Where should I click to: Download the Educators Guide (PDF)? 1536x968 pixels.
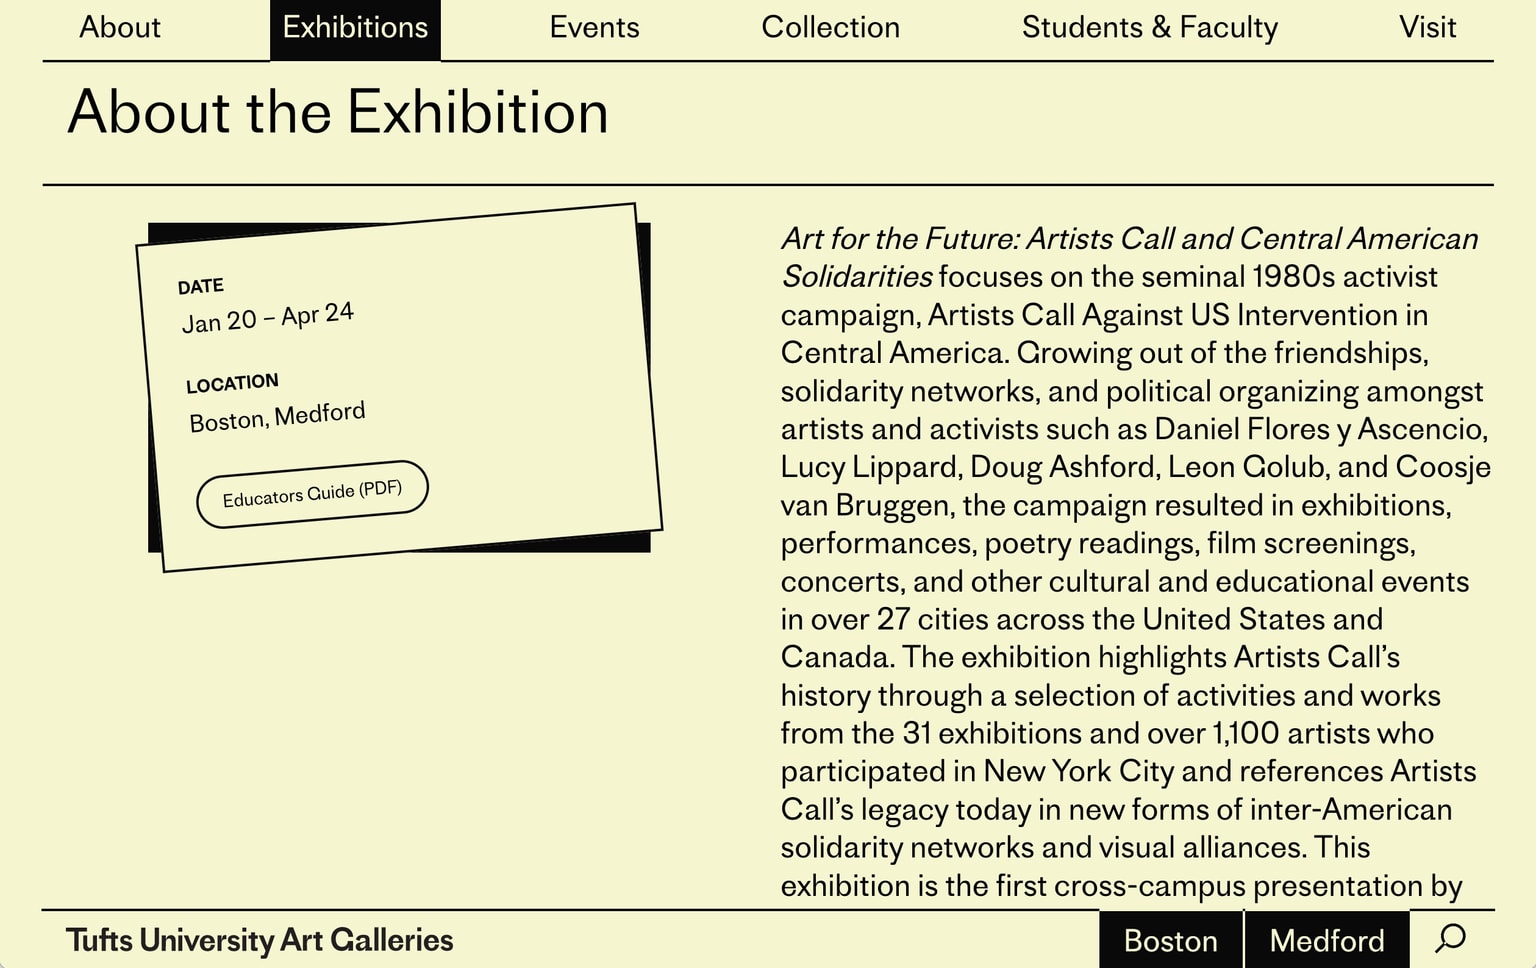pyautogui.click(x=312, y=493)
